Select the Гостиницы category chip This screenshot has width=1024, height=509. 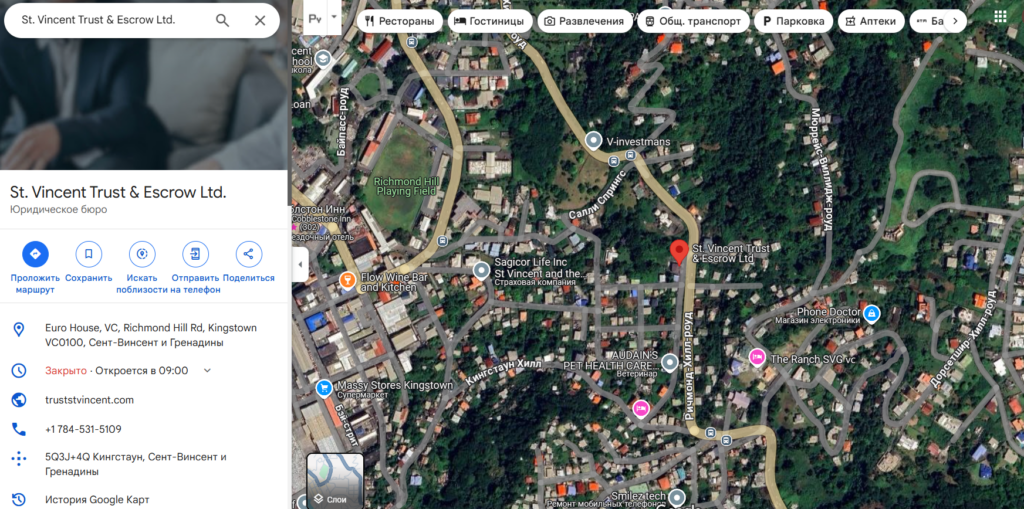[x=489, y=21]
